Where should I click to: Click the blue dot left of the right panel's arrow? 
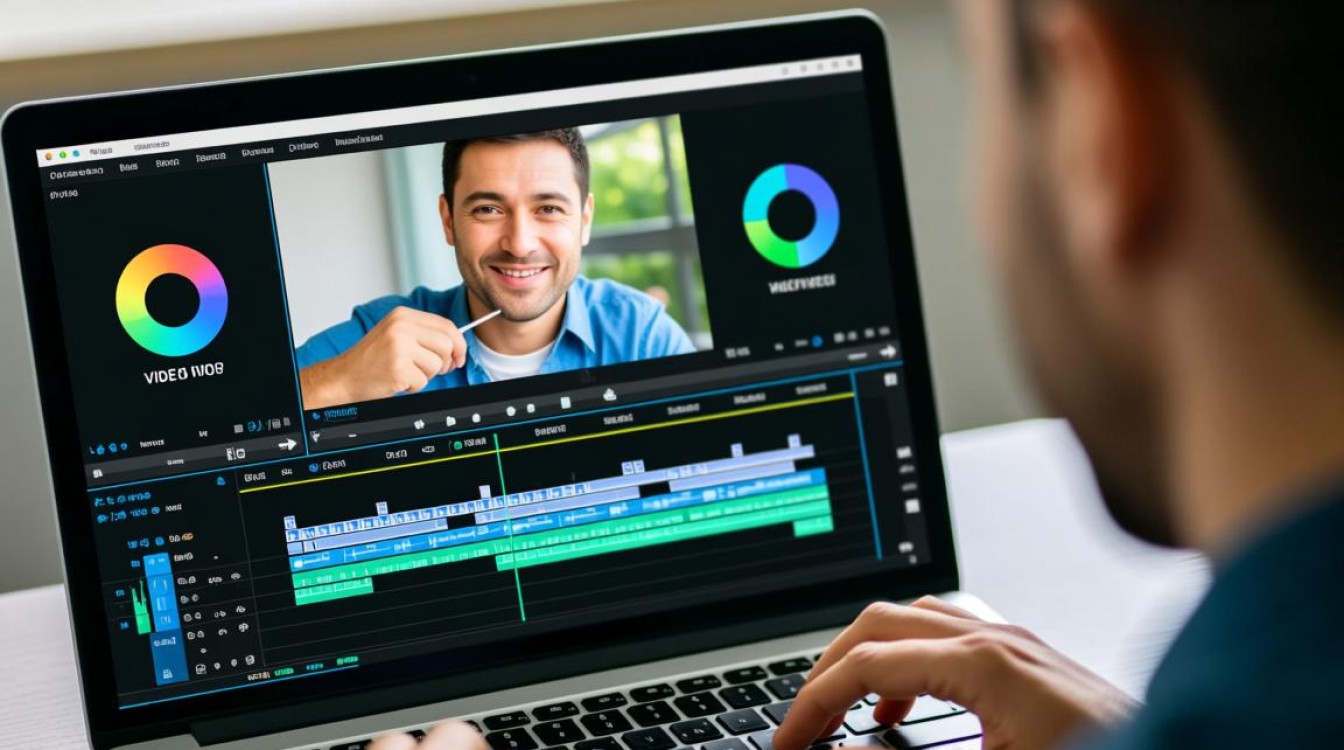tap(816, 342)
